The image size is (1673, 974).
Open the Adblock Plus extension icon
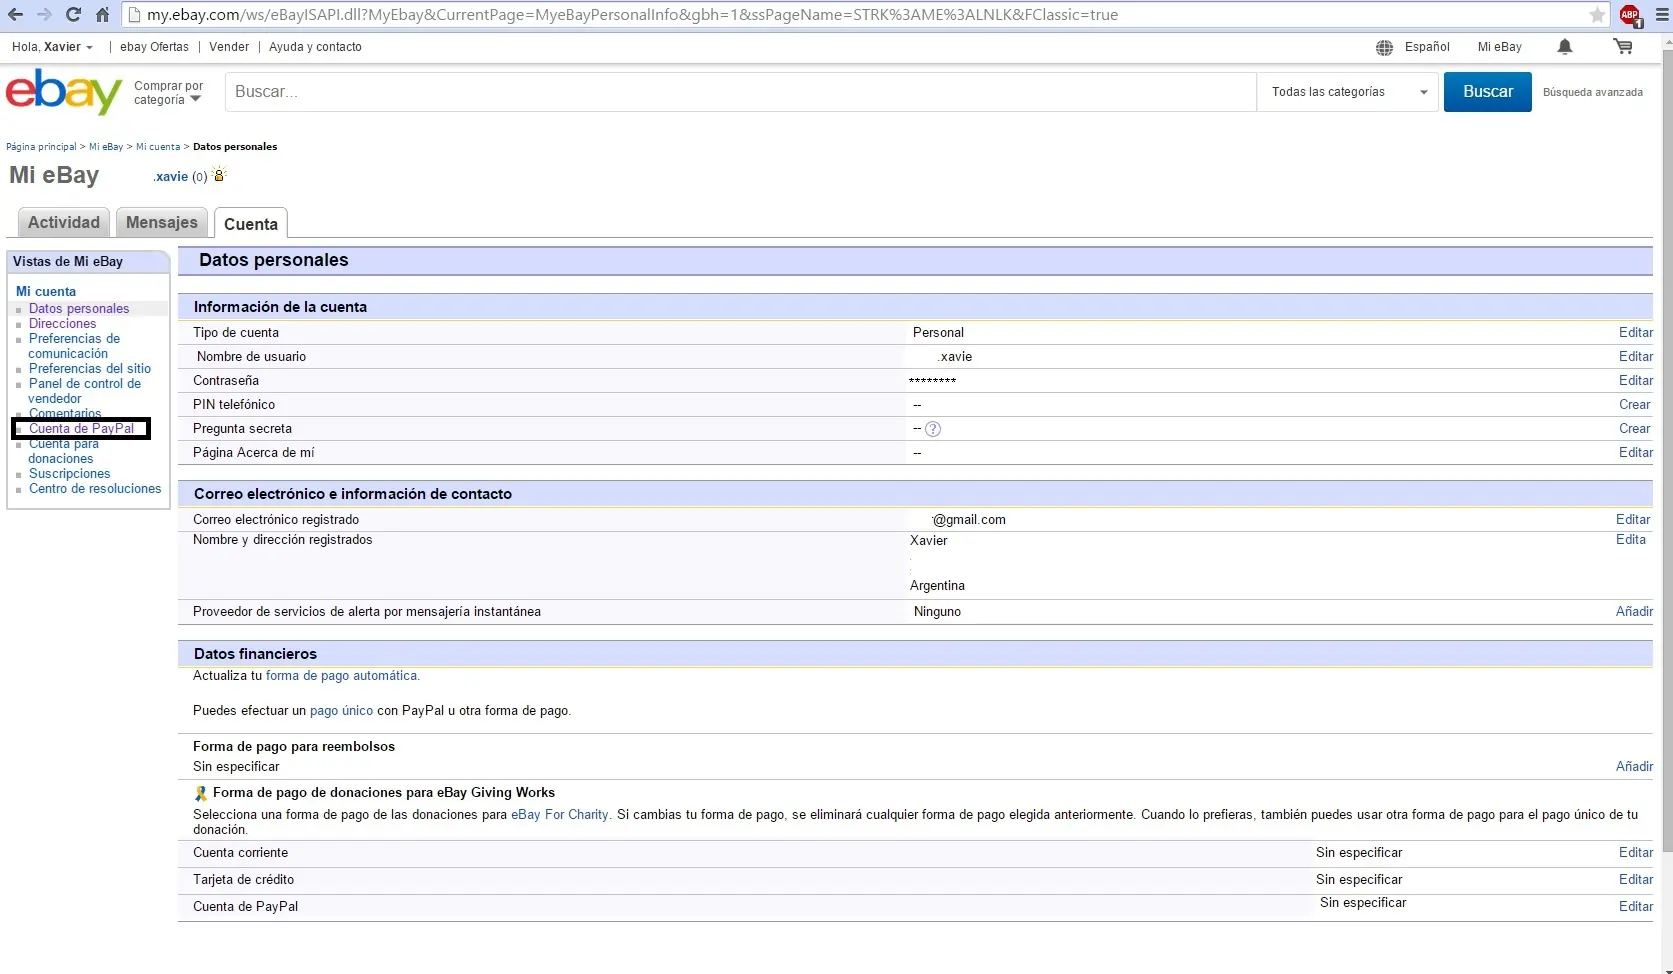click(x=1630, y=15)
